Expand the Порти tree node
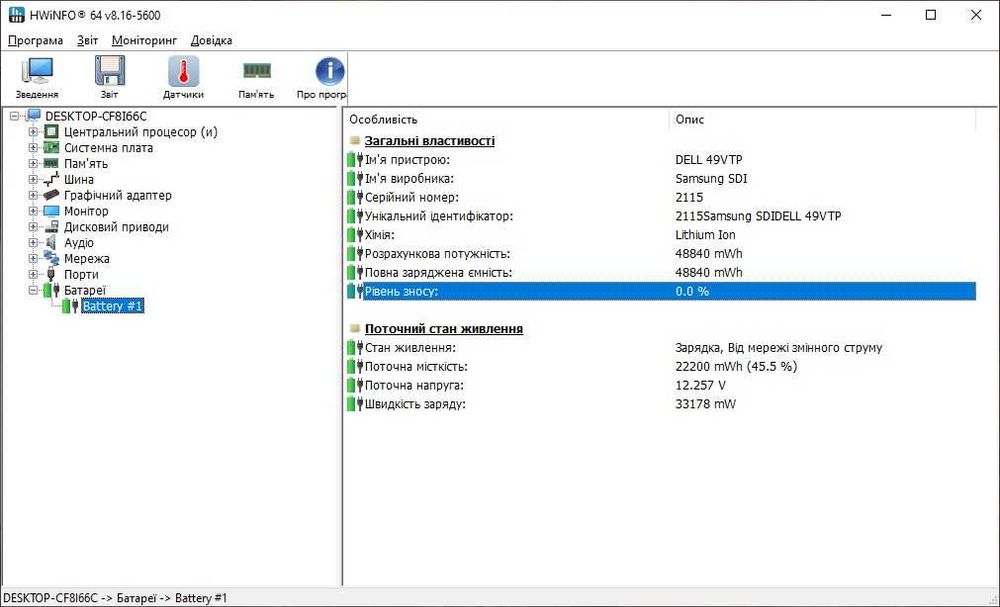 coord(33,275)
